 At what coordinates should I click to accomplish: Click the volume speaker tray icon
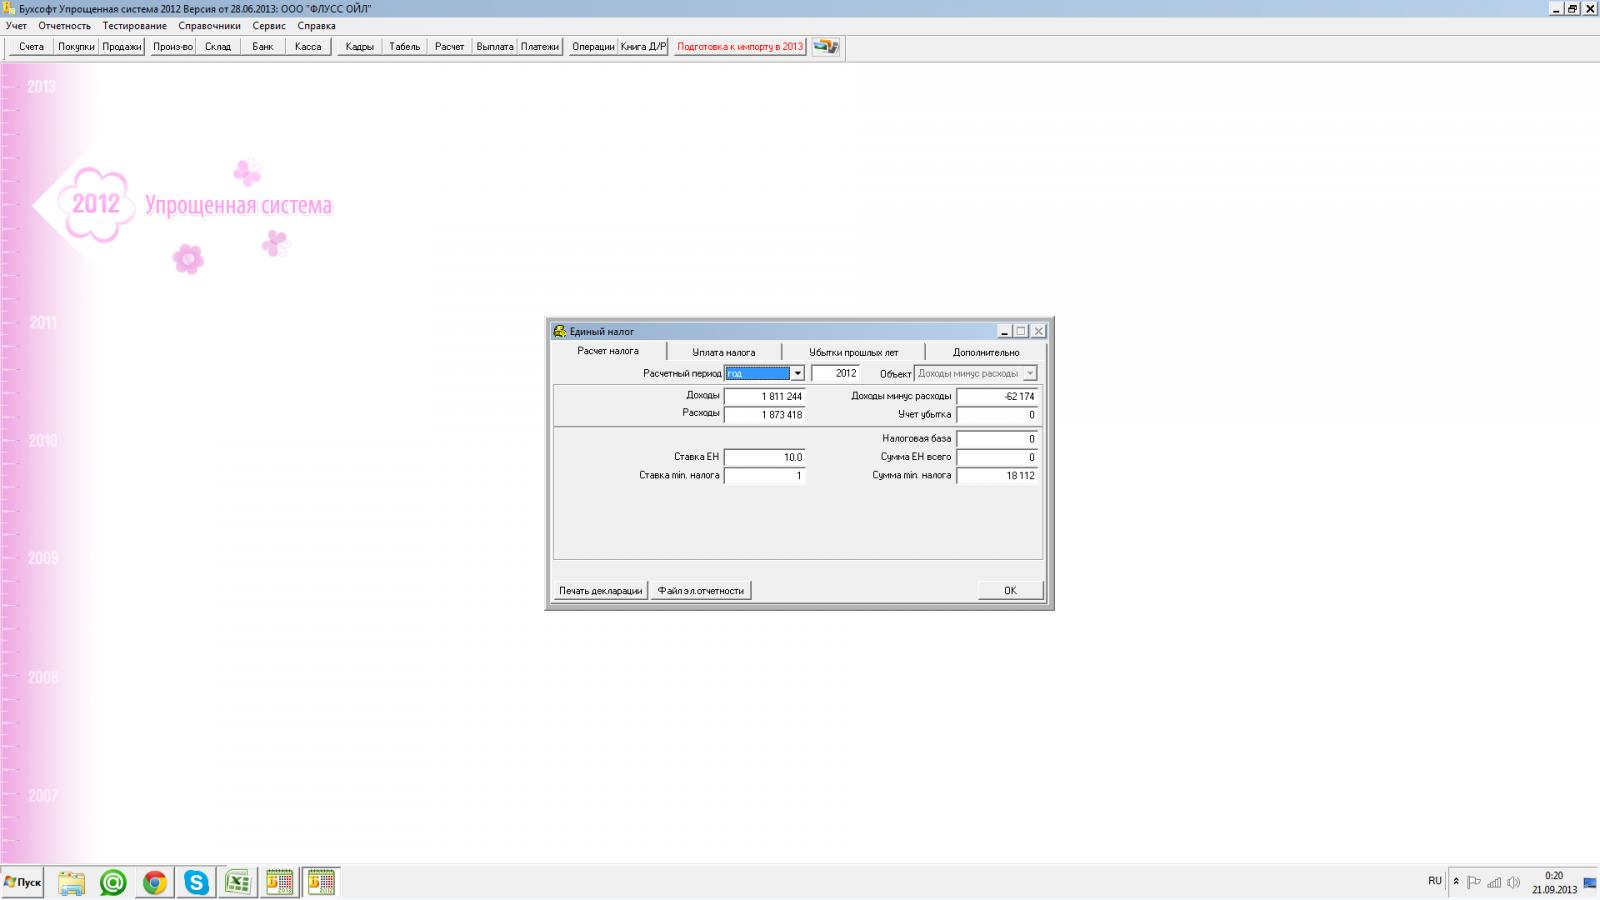point(1513,882)
